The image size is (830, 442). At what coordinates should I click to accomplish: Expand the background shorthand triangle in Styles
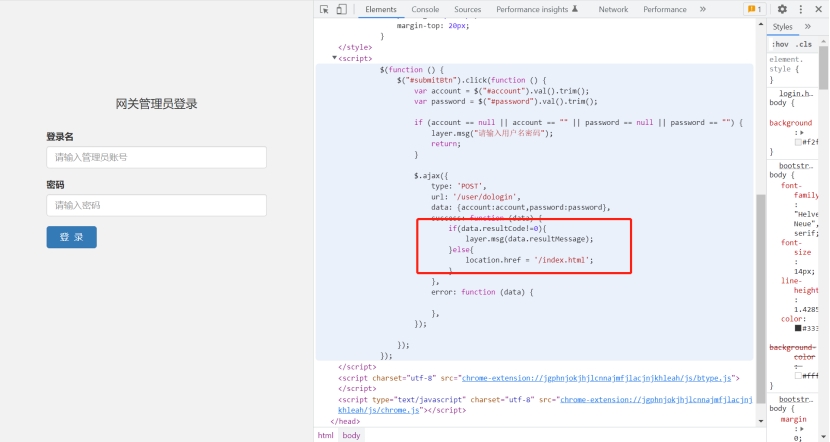(802, 132)
